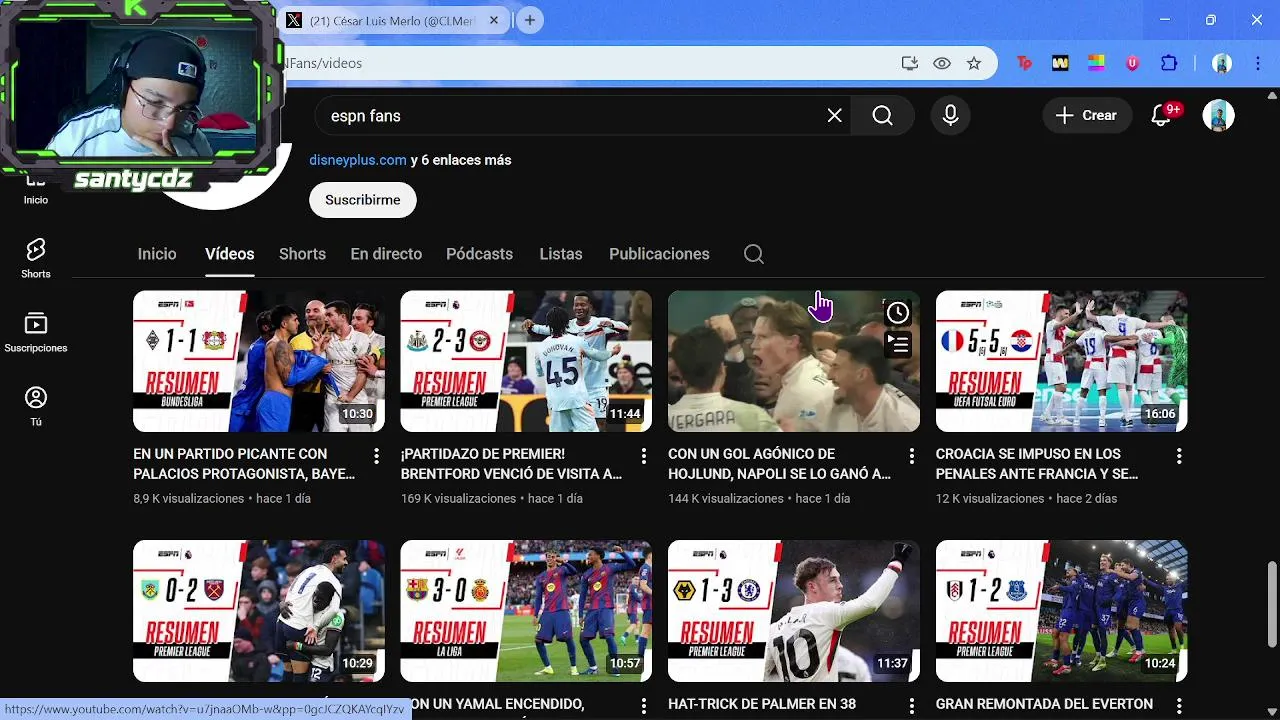The width and height of the screenshot is (1280, 720).
Task: Go to the Pódcasts tab
Action: tap(479, 254)
